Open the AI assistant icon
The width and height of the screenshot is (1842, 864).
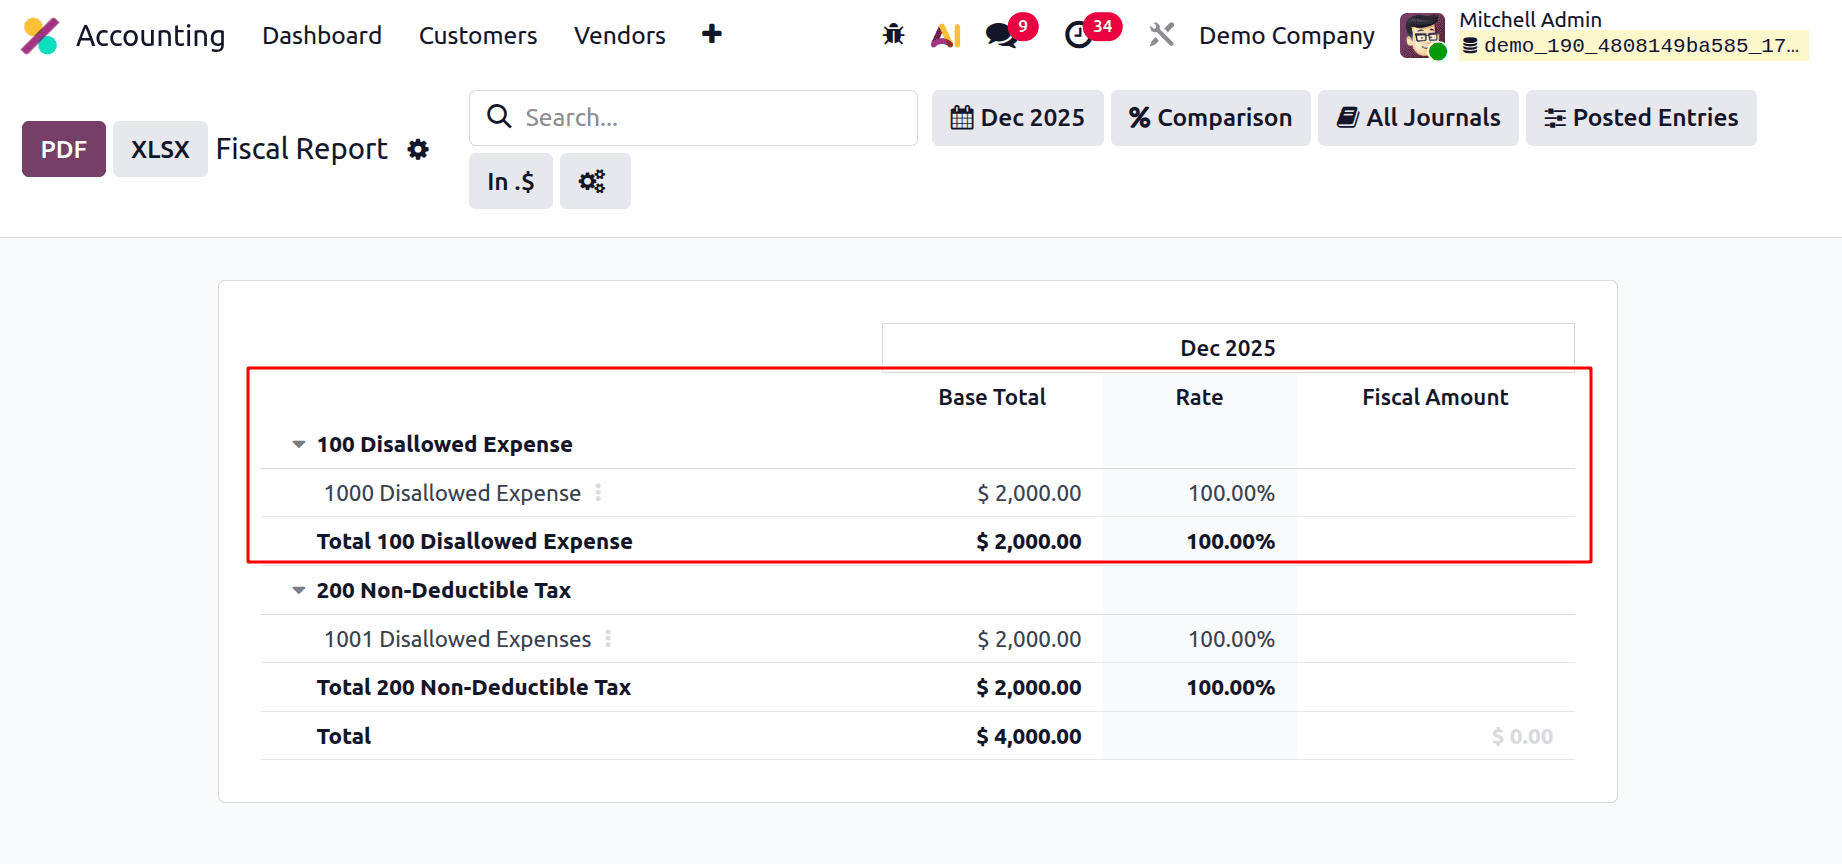point(946,36)
